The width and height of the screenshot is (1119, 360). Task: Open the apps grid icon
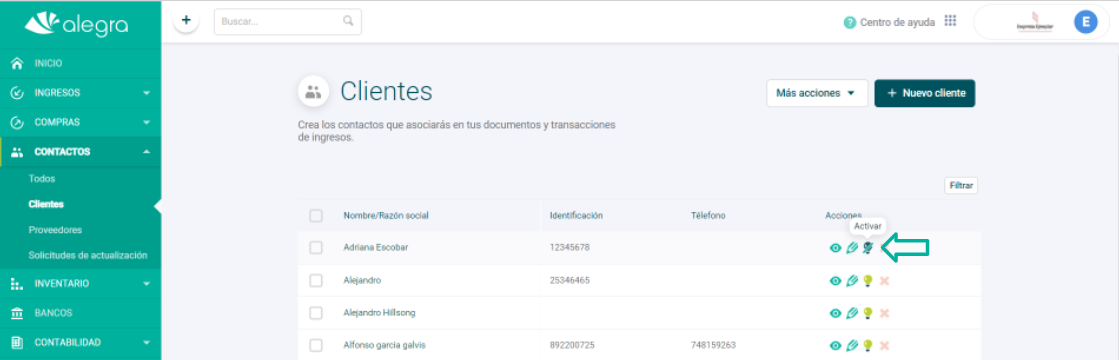coord(950,21)
